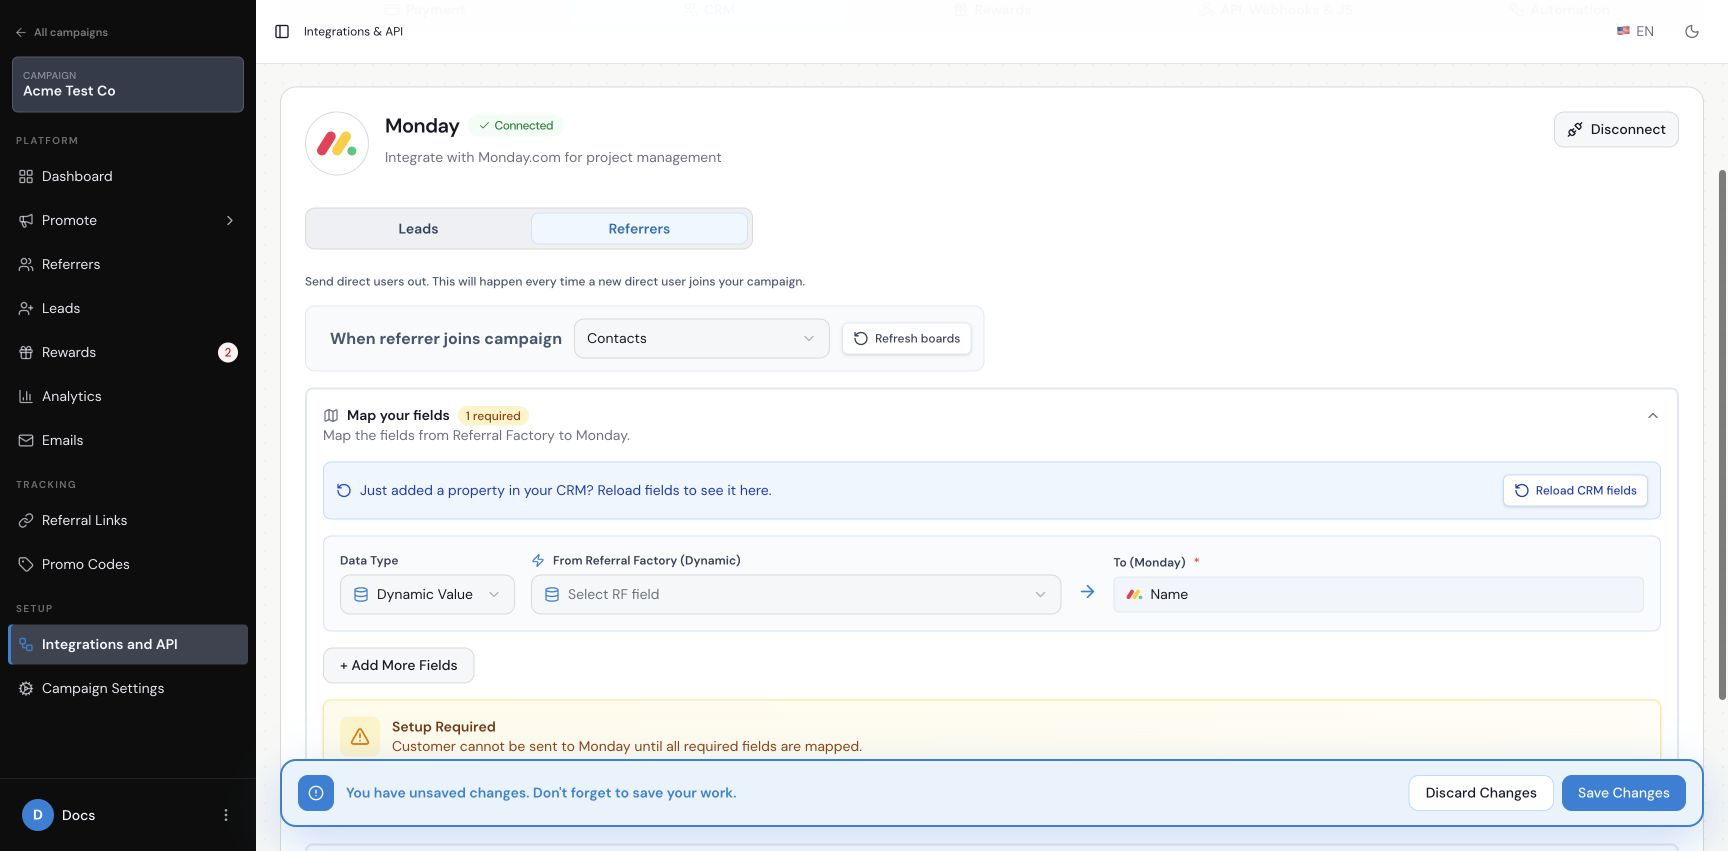Click the Rewards notification badge
The width and height of the screenshot is (1728, 851).
[x=228, y=352]
